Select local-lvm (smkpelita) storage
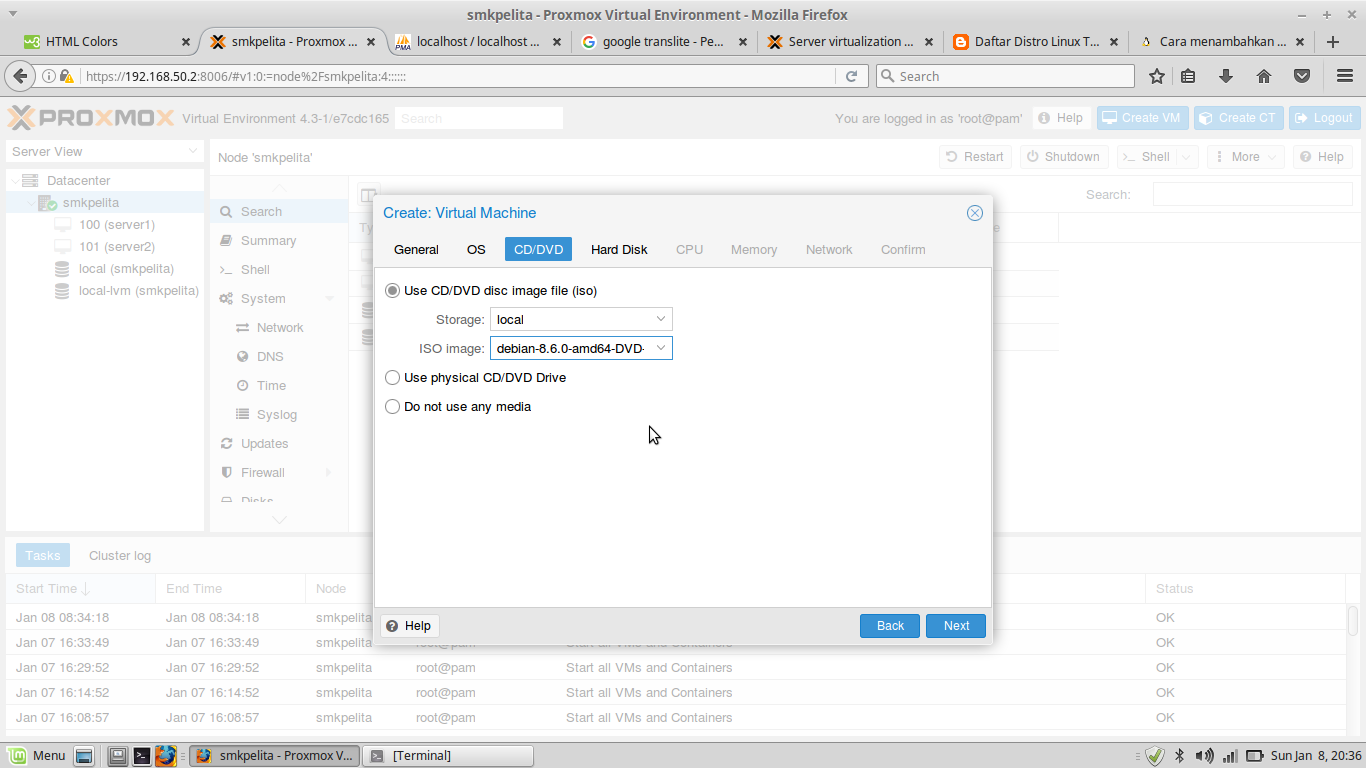Screen dimensions: 1366x768 [138, 291]
